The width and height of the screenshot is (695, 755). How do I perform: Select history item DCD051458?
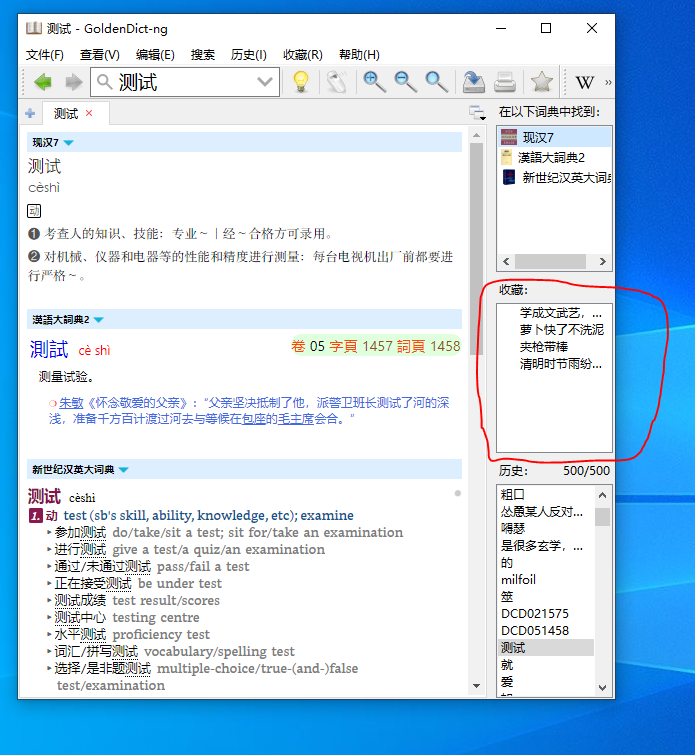coord(535,630)
